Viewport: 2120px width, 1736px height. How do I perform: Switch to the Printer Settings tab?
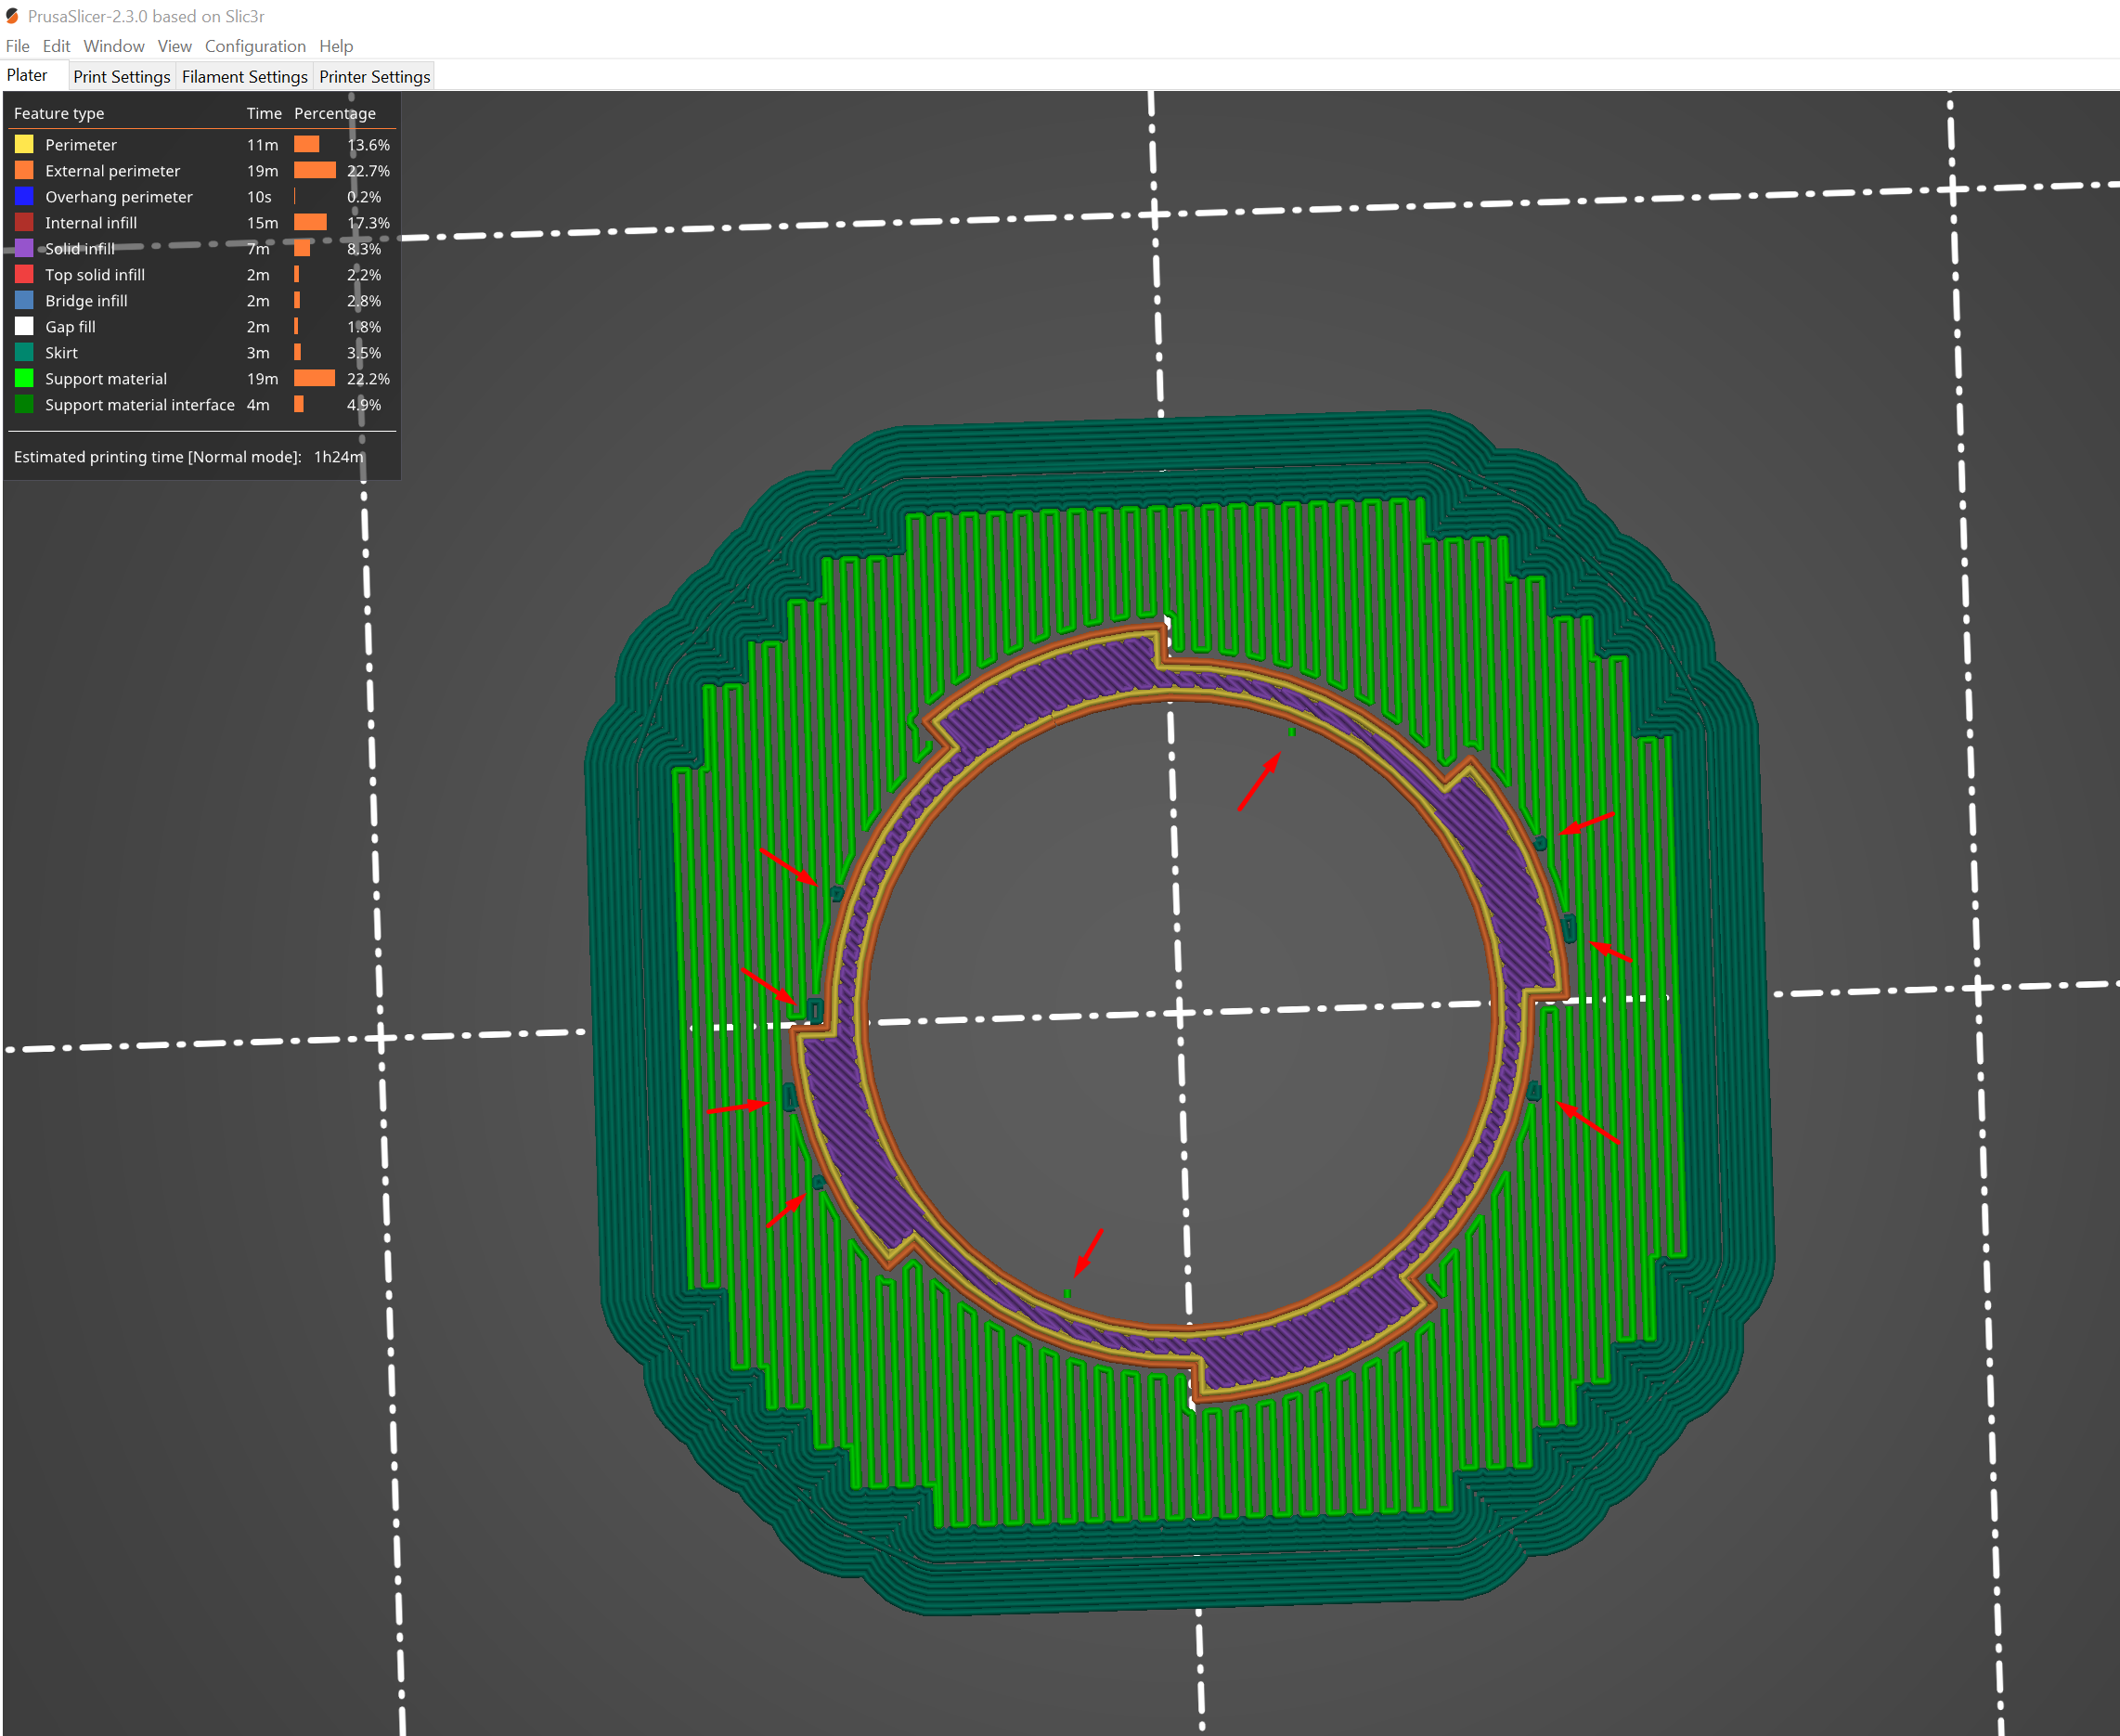pyautogui.click(x=375, y=77)
